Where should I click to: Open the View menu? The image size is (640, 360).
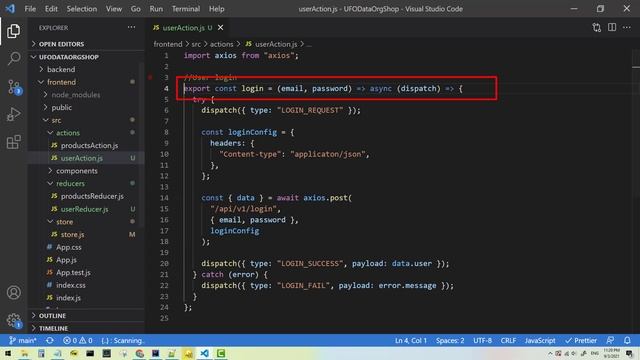(x=114, y=9)
